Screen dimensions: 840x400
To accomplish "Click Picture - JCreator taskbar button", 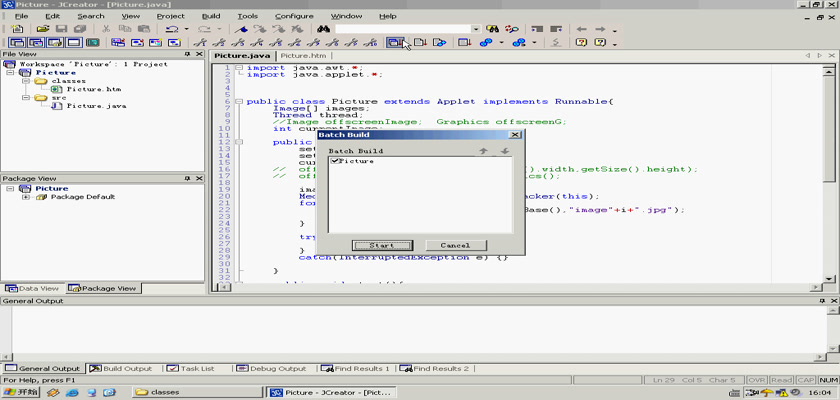I will click(332, 393).
